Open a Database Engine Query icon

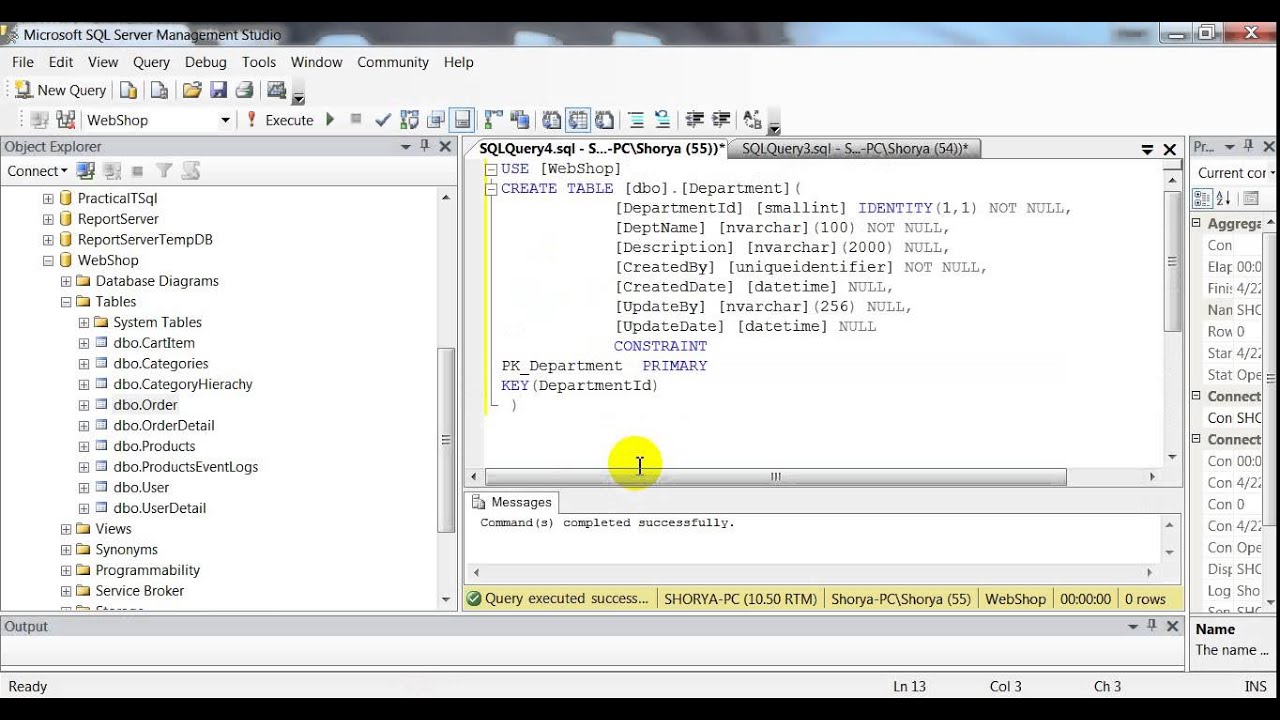coord(128,90)
